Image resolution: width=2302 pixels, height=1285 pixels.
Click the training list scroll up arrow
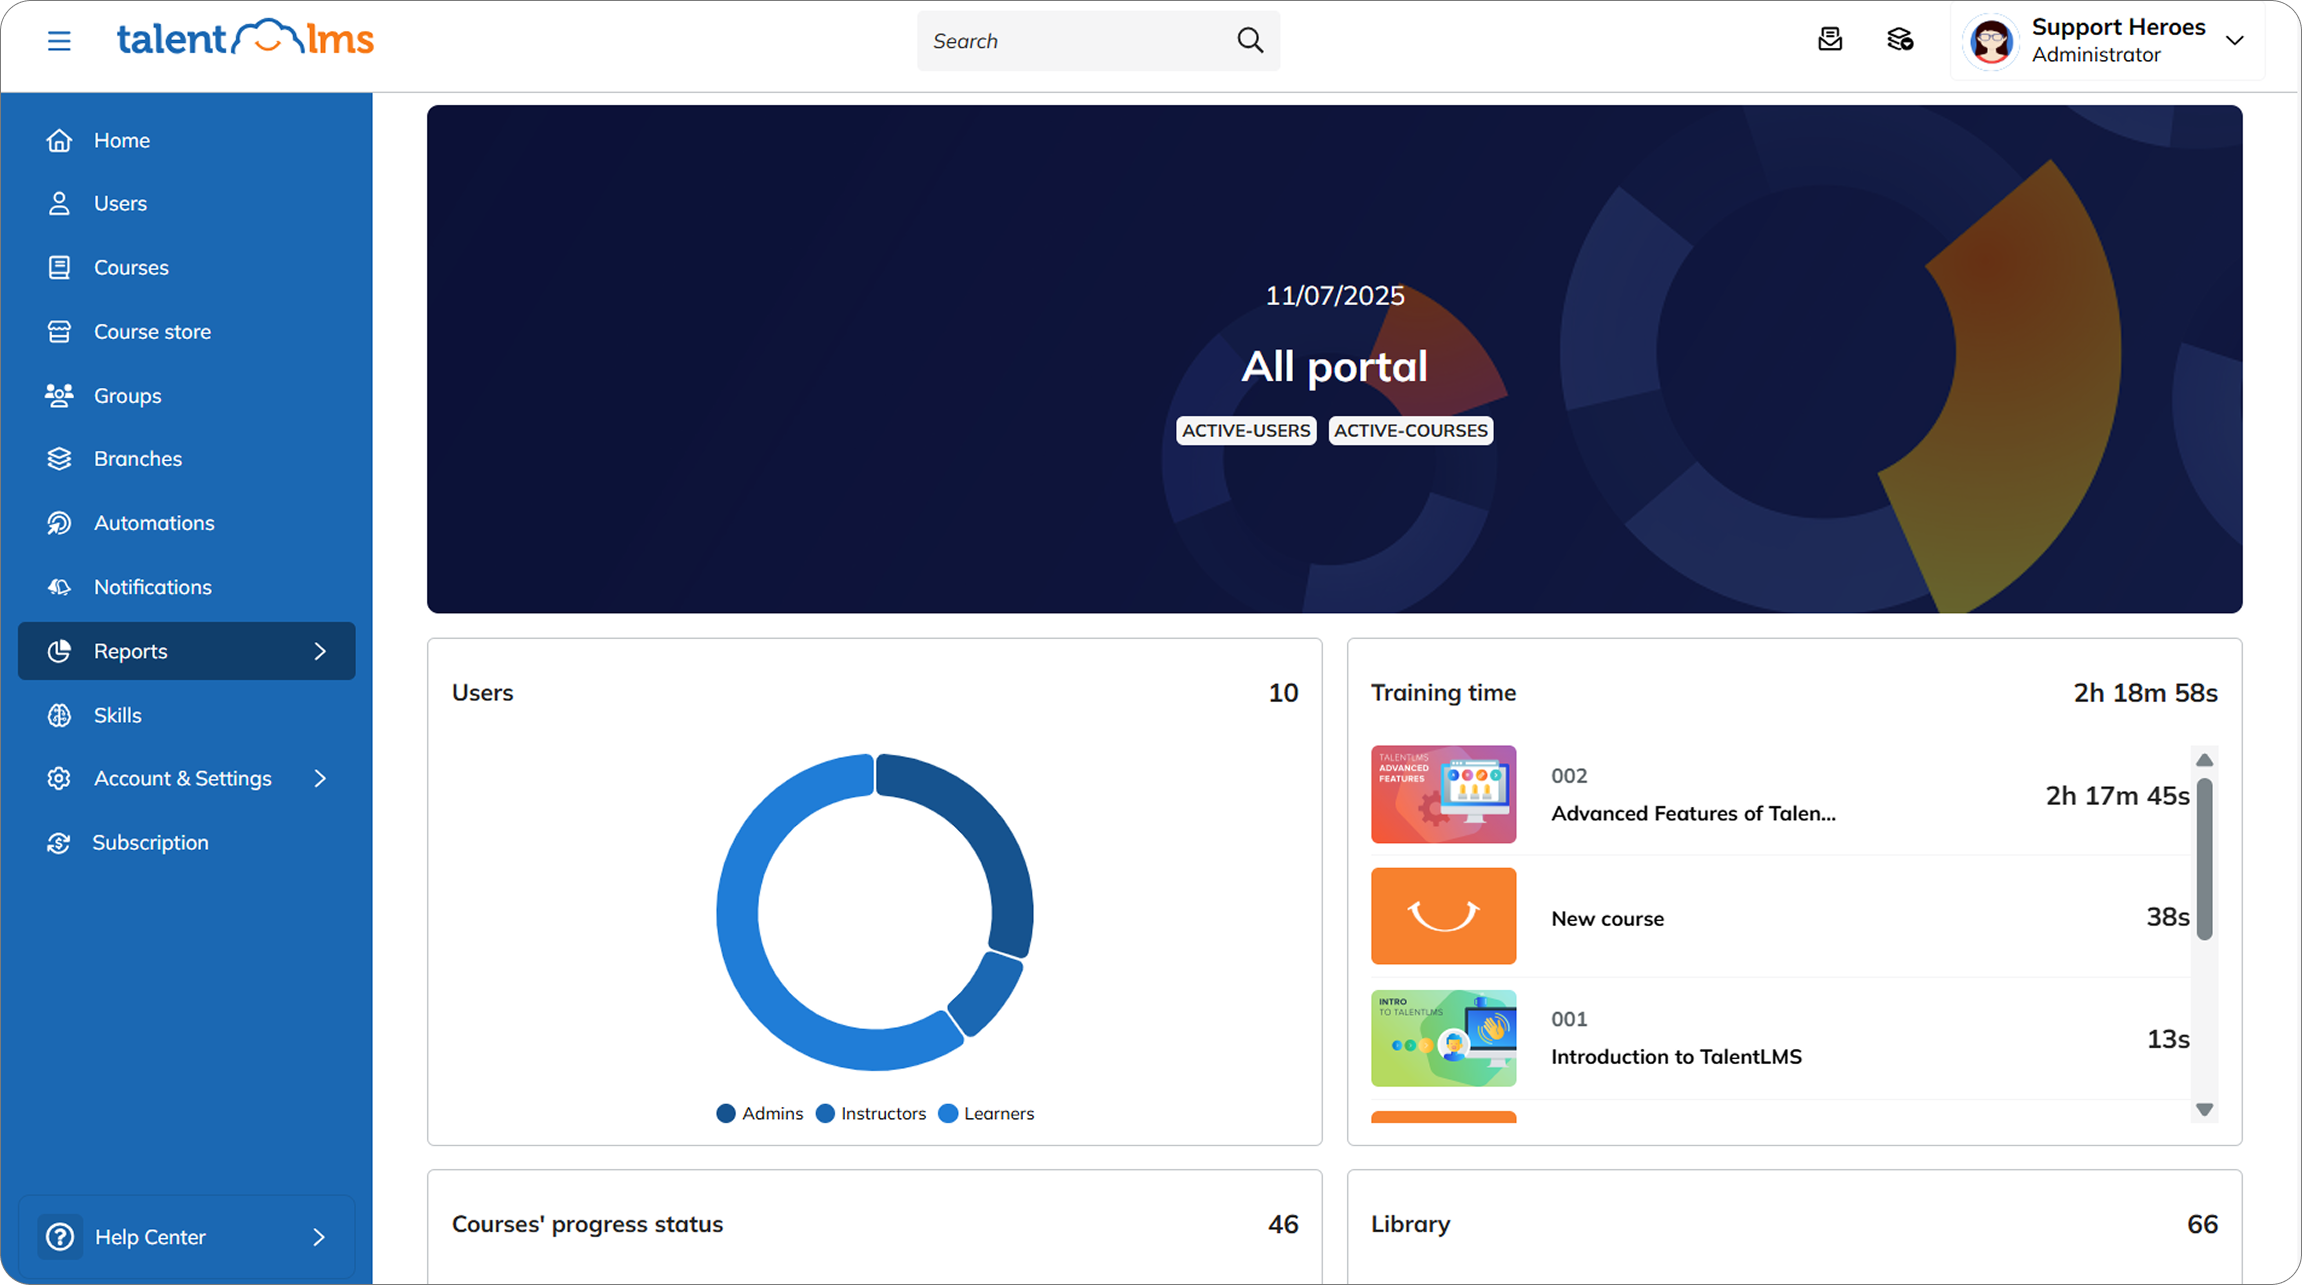click(x=2204, y=760)
